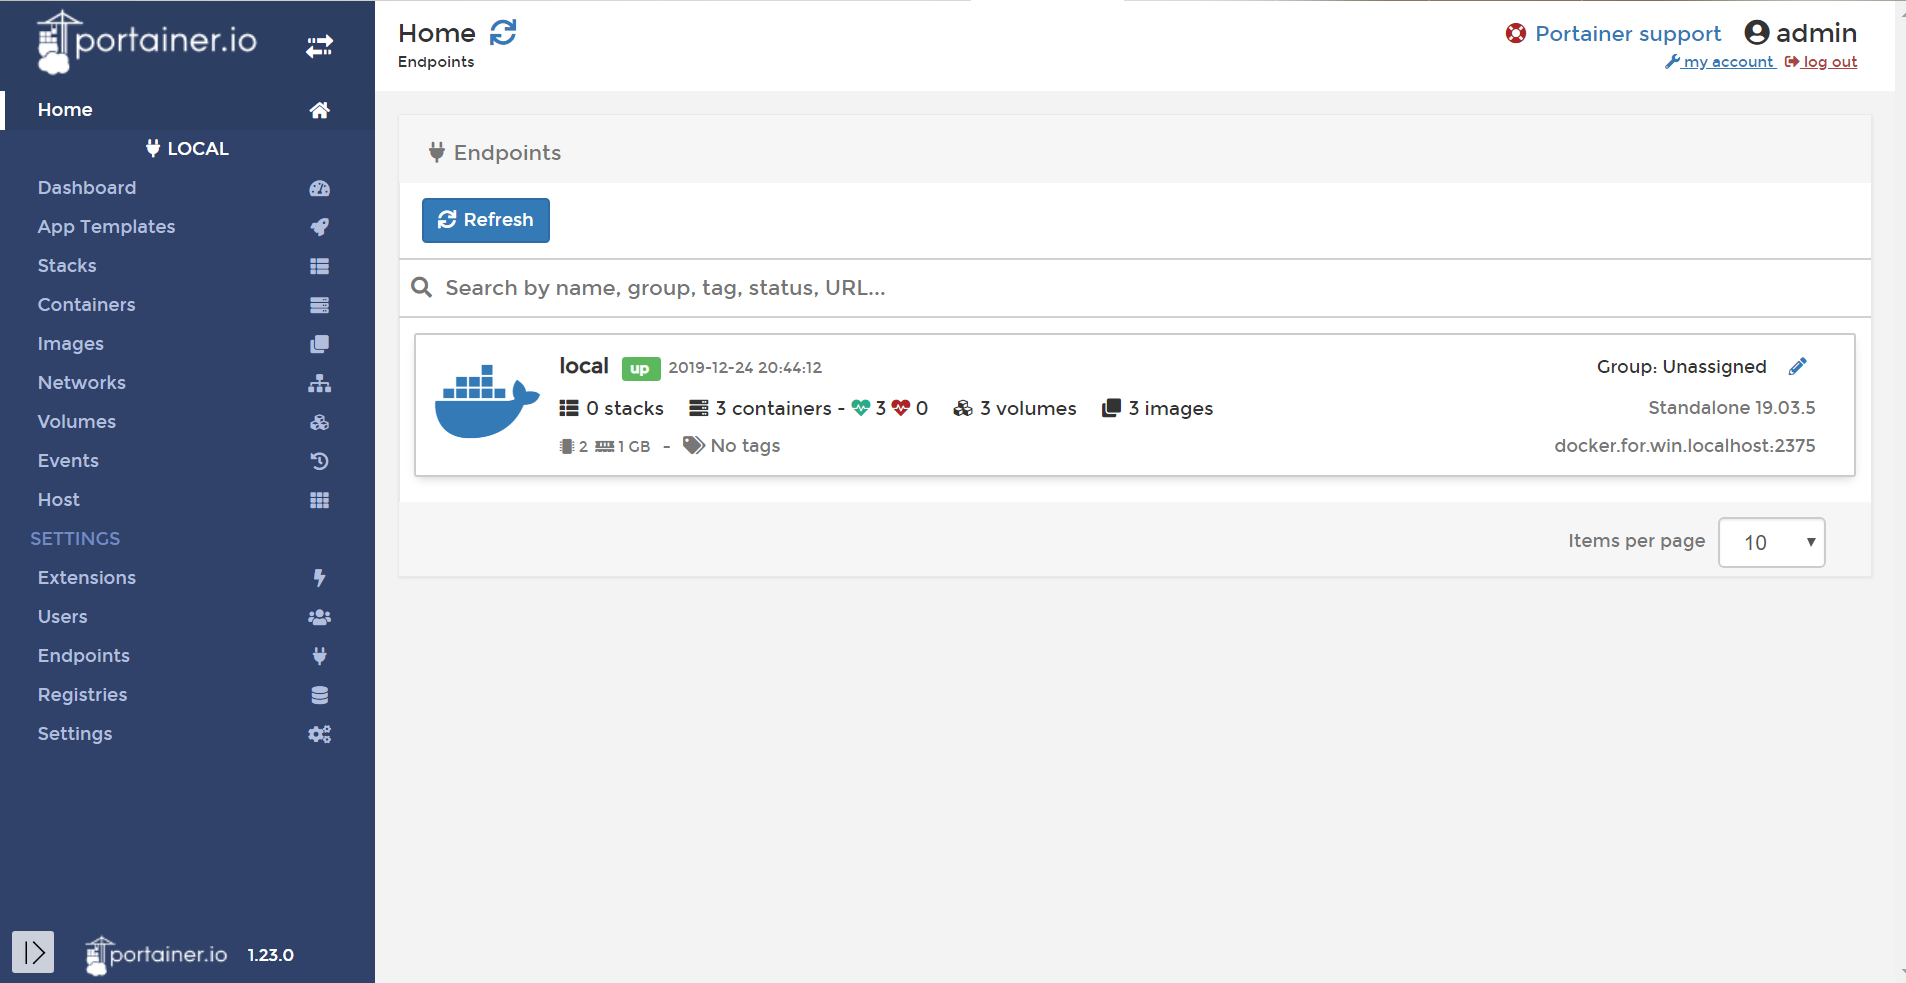This screenshot has width=1906, height=983.
Task: Click the Events history icon
Action: 319,461
